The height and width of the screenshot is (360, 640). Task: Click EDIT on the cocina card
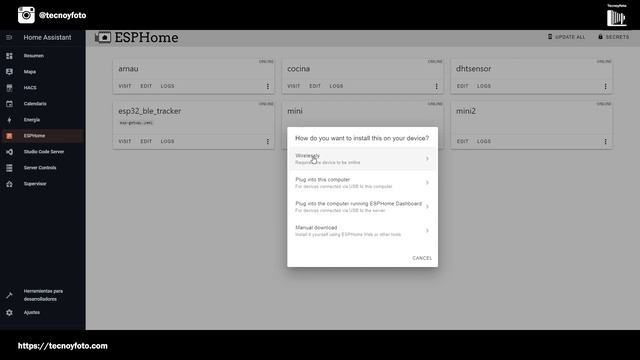click(315, 86)
